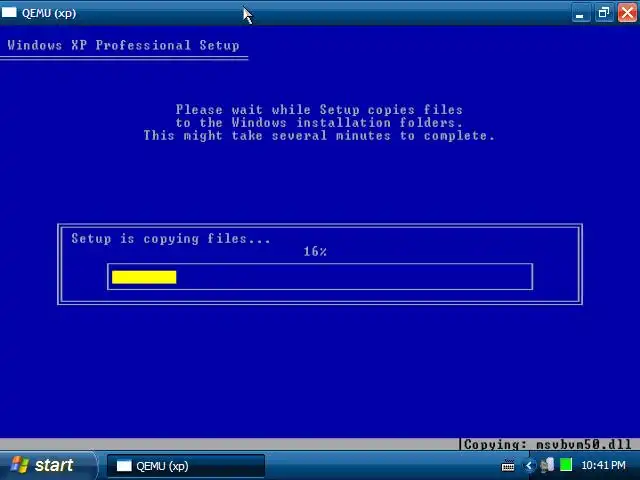Click the network computers tray icon
The image size is (640, 480).
tap(547, 465)
